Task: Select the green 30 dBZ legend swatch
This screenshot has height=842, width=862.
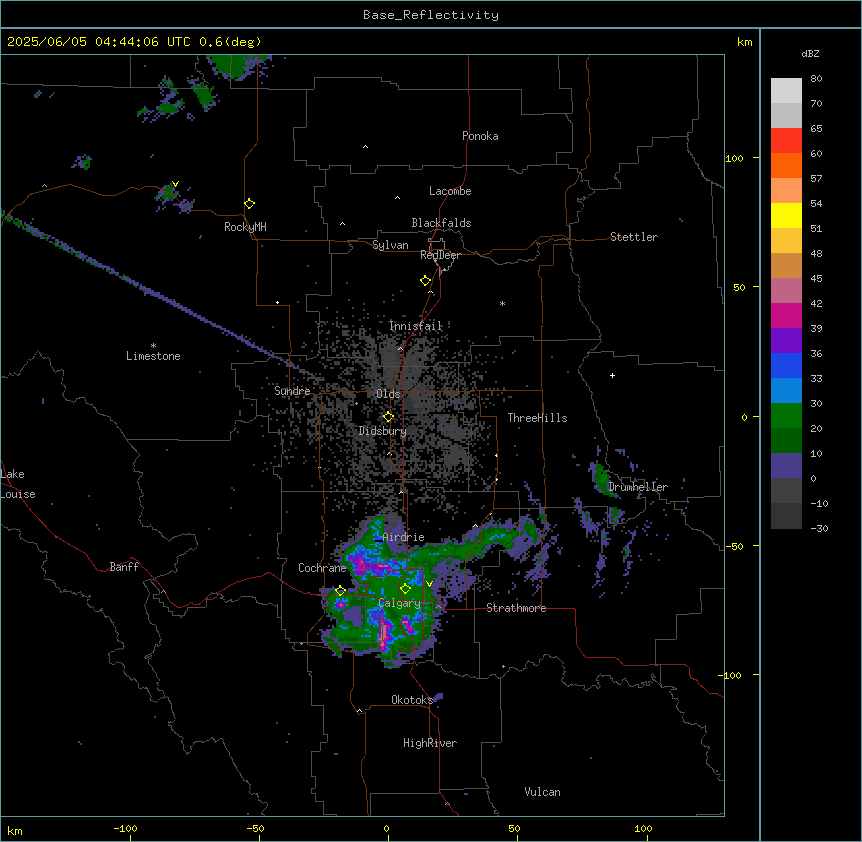Action: (x=786, y=416)
